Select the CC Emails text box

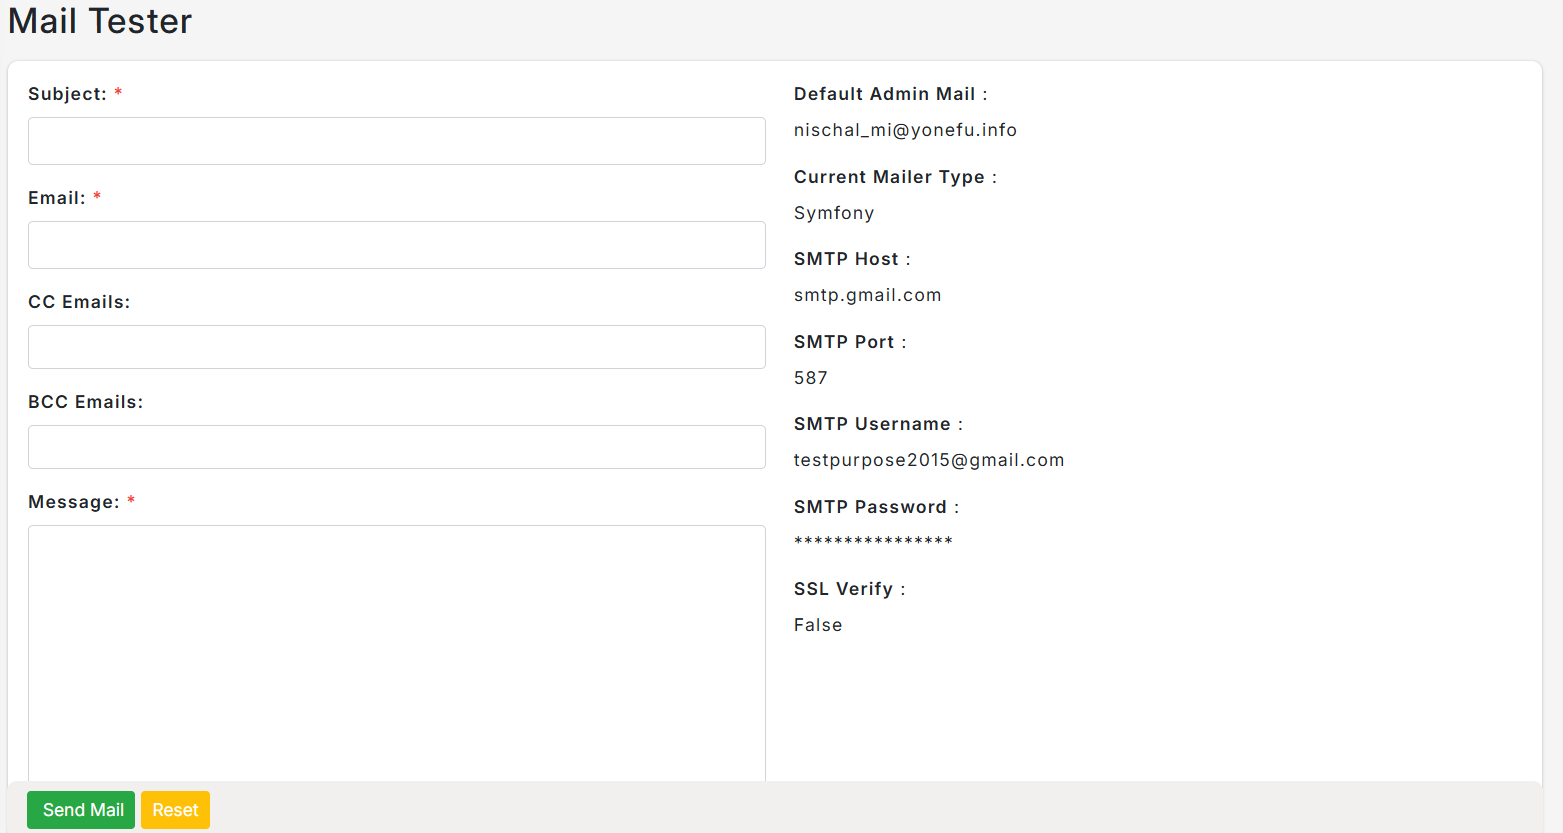coord(397,347)
